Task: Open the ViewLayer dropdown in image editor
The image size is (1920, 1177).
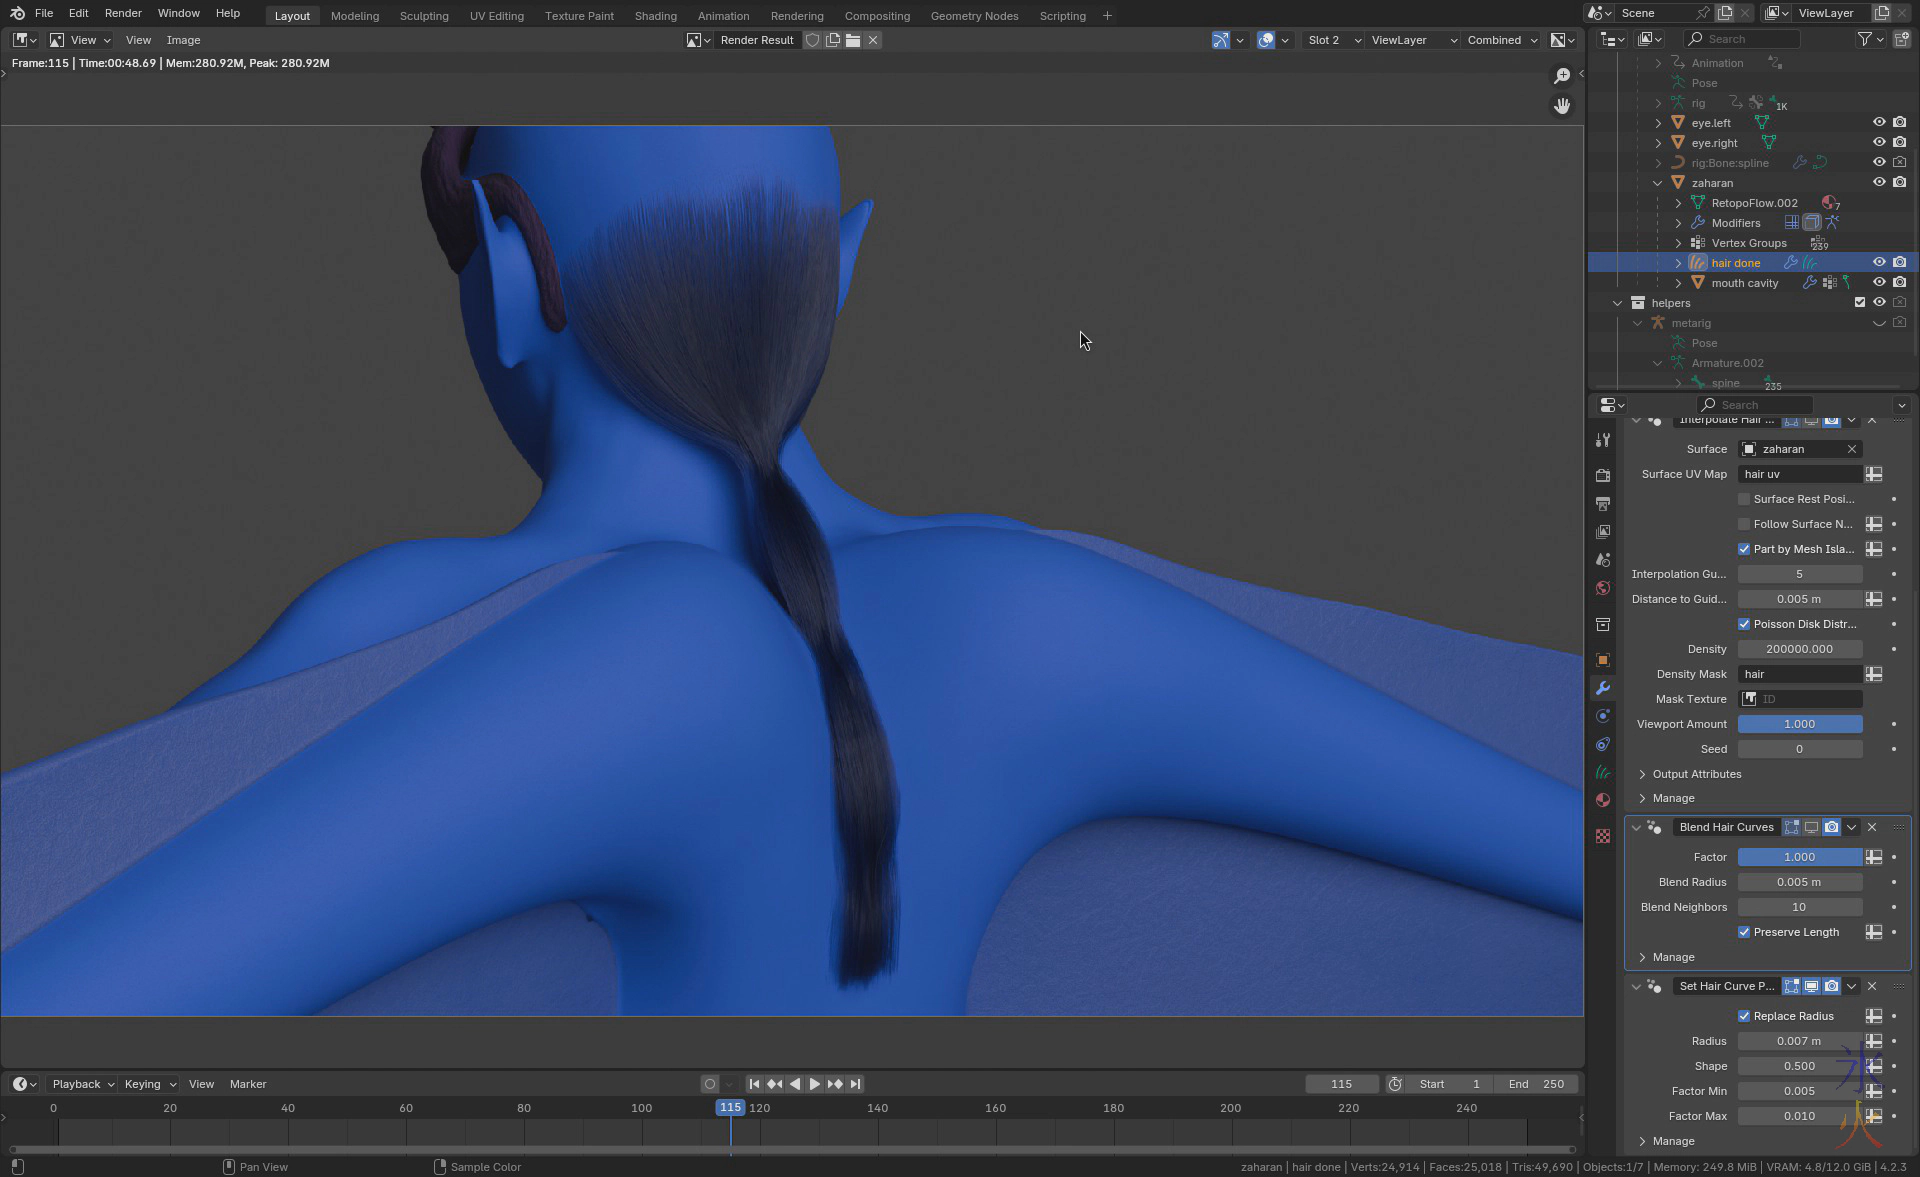Action: [1413, 40]
